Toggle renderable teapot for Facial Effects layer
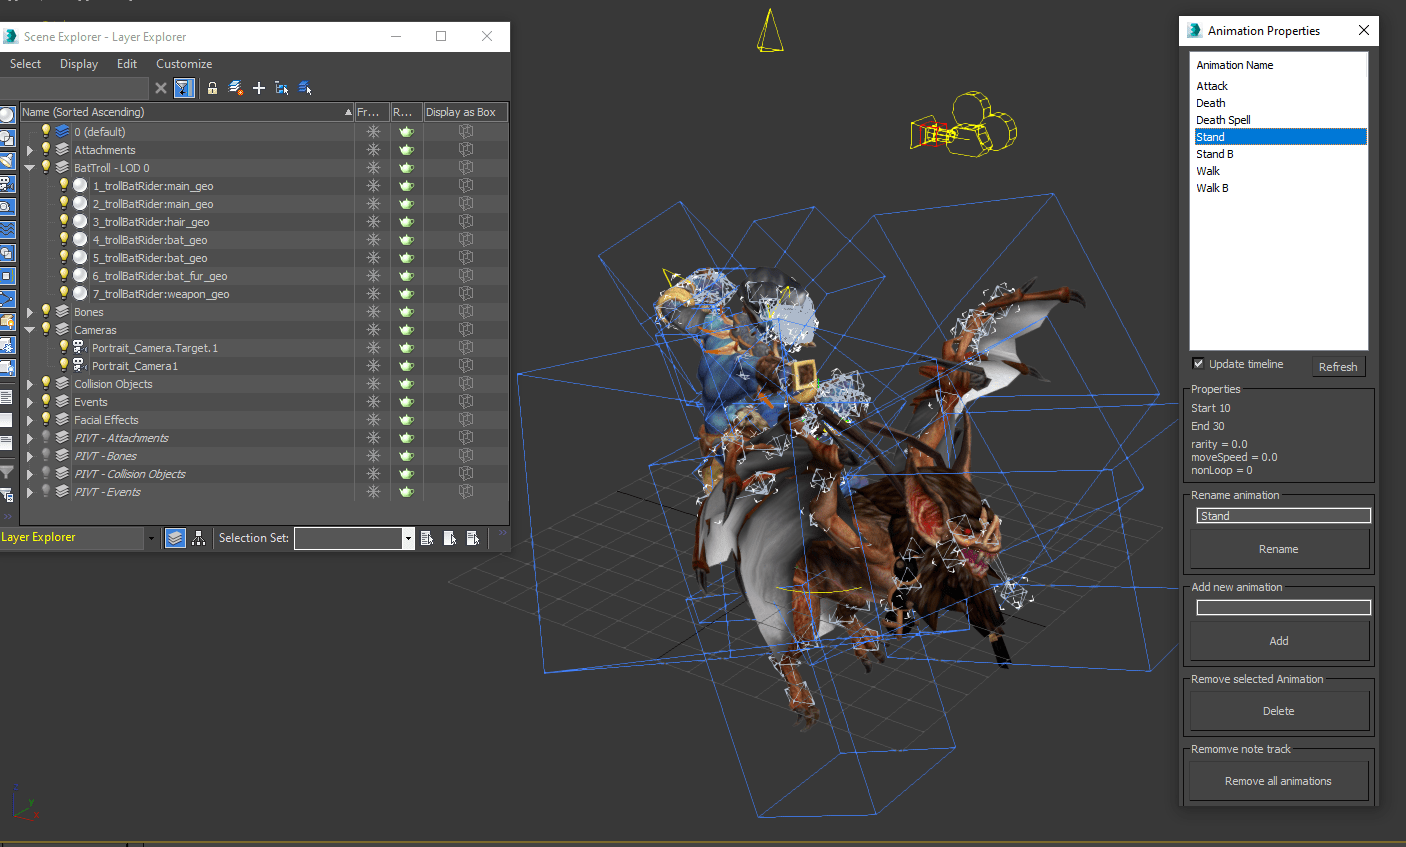The height and width of the screenshot is (847, 1406). (x=406, y=420)
